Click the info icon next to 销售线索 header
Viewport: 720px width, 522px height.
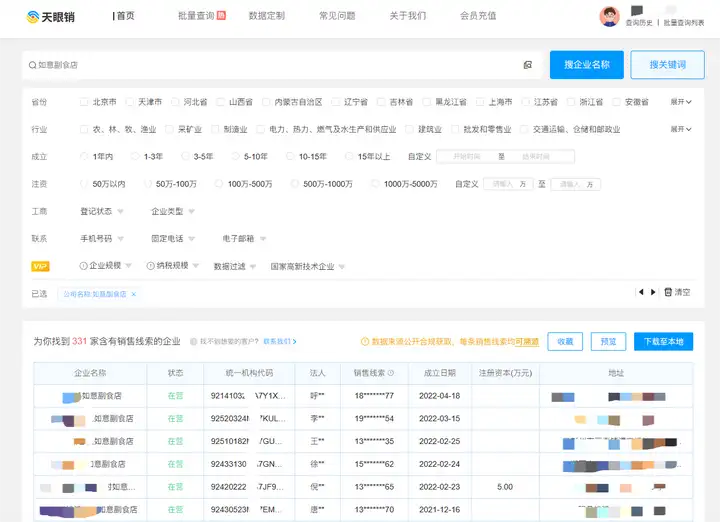point(391,373)
